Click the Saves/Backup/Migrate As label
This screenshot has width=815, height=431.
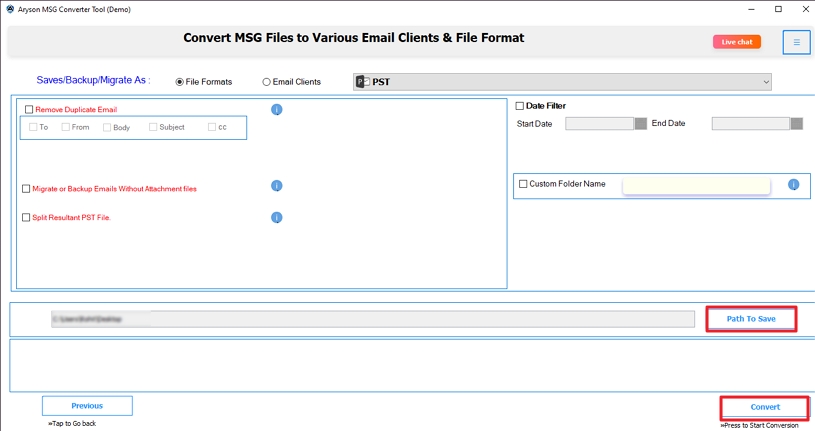tap(93, 80)
